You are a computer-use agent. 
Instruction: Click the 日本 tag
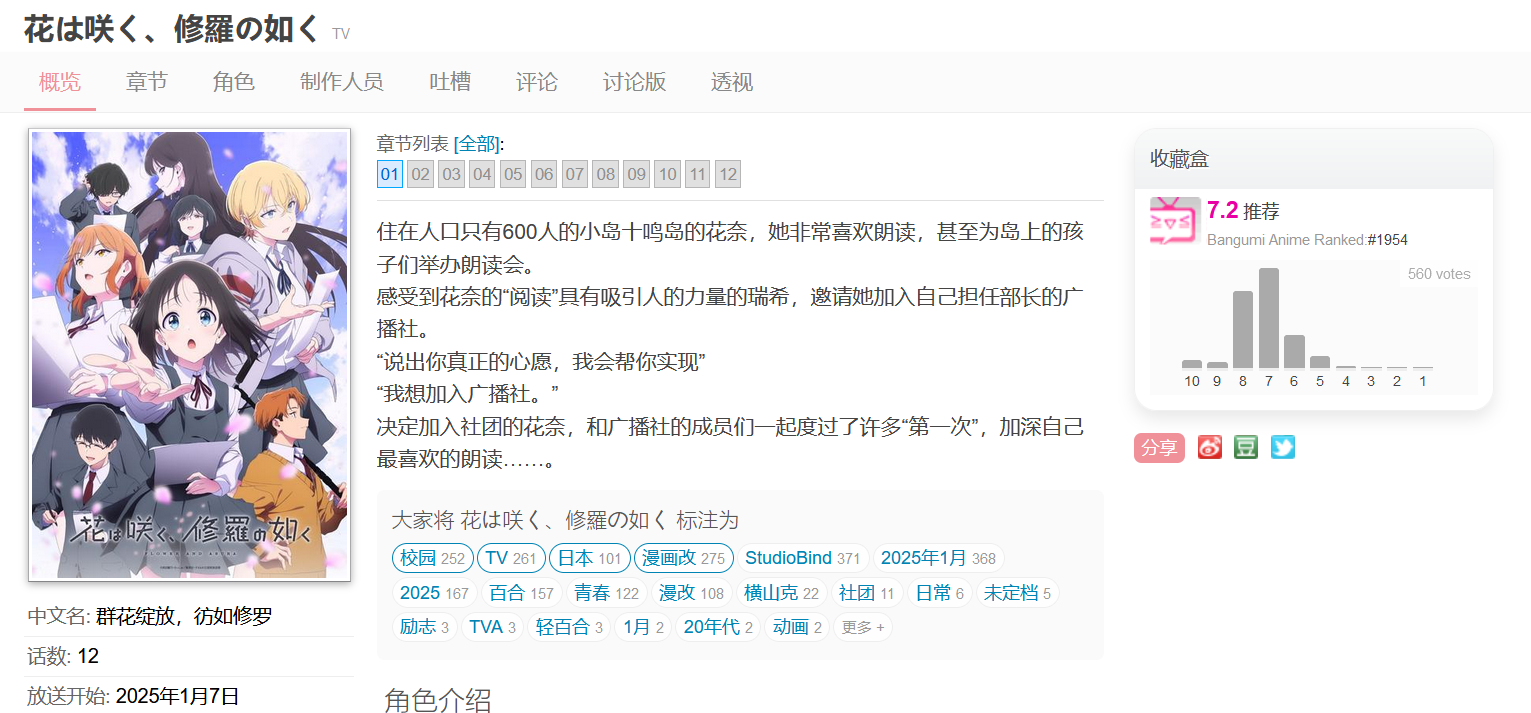click(590, 558)
